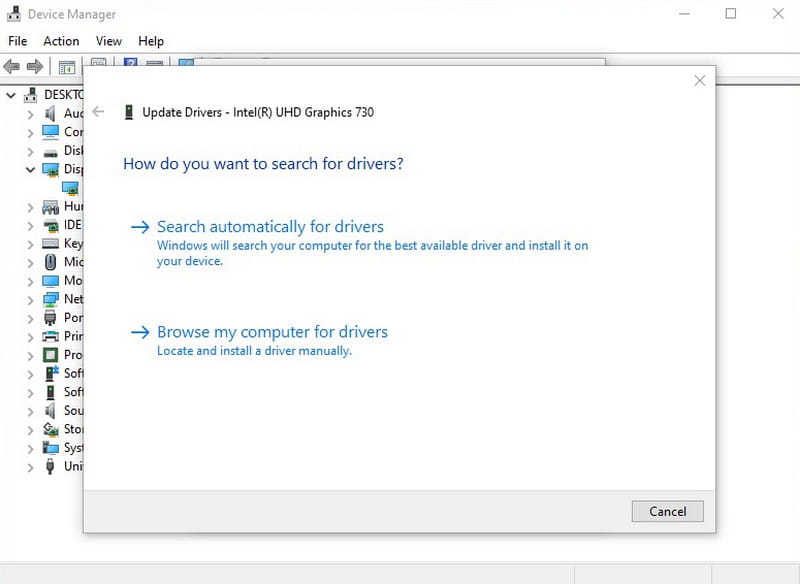Viewport: 800px width, 584px height.
Task: Open the Action menu
Action: pyautogui.click(x=61, y=41)
